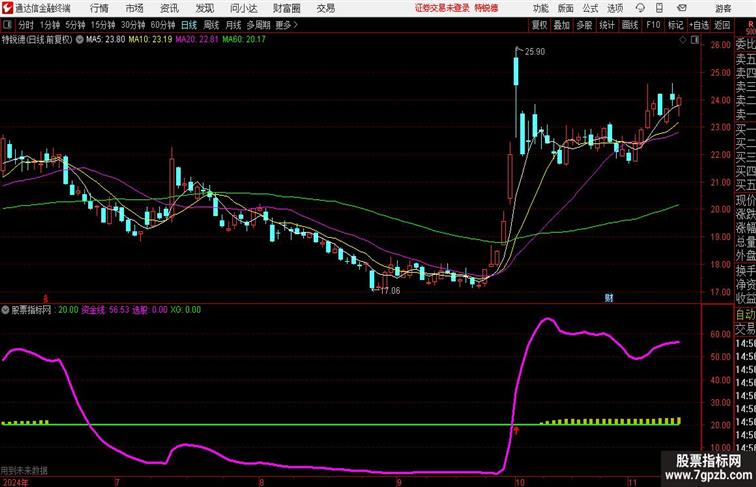Viewport: 756px width, 487px height.
Task: Open F10 company info
Action: coord(653,25)
